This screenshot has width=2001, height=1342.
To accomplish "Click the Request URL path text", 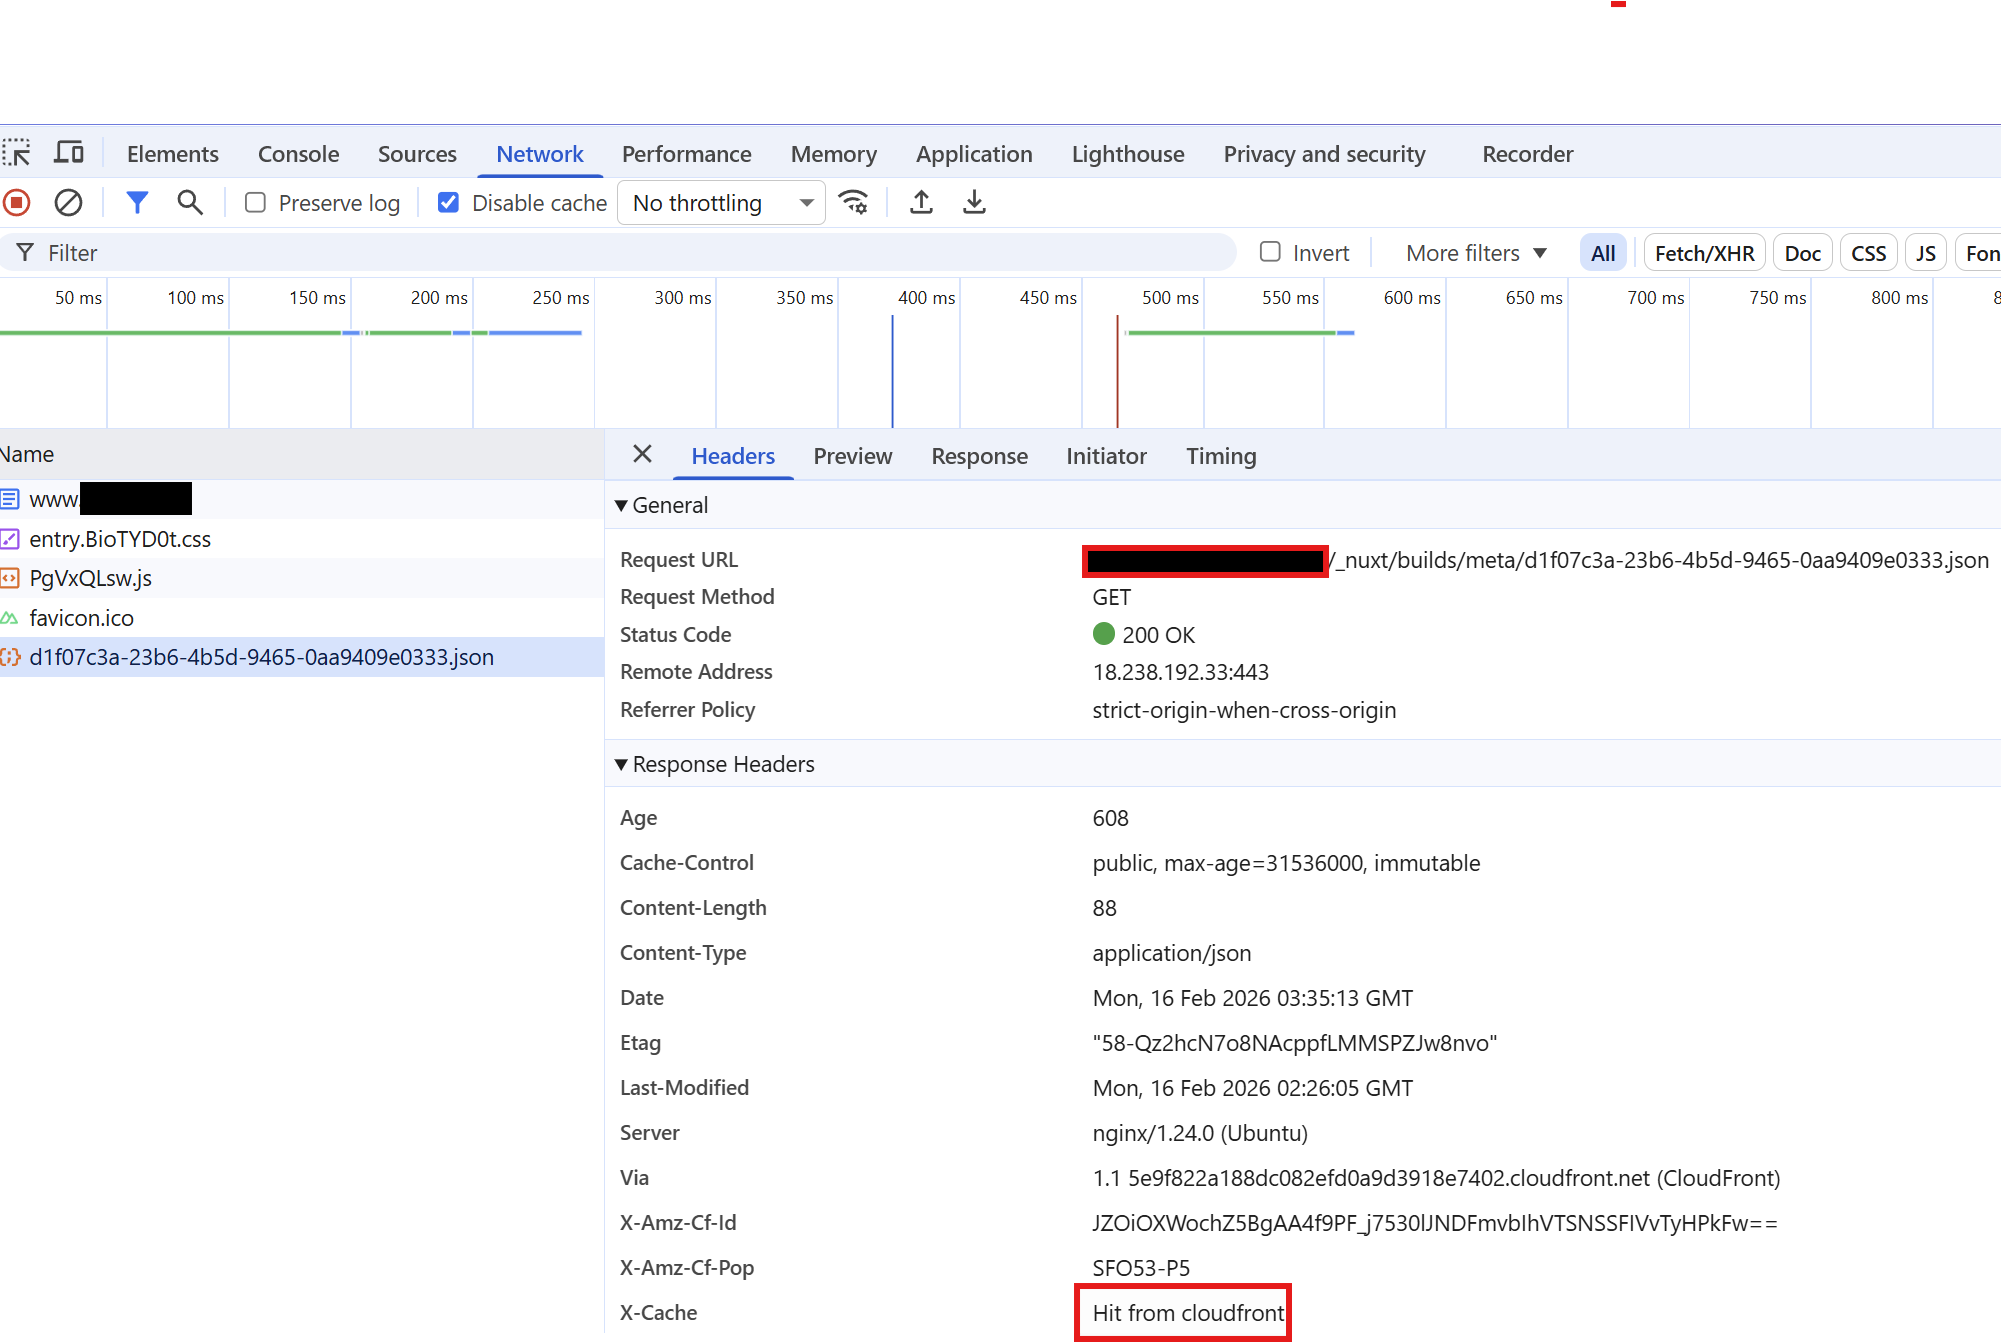I will pos(1659,560).
